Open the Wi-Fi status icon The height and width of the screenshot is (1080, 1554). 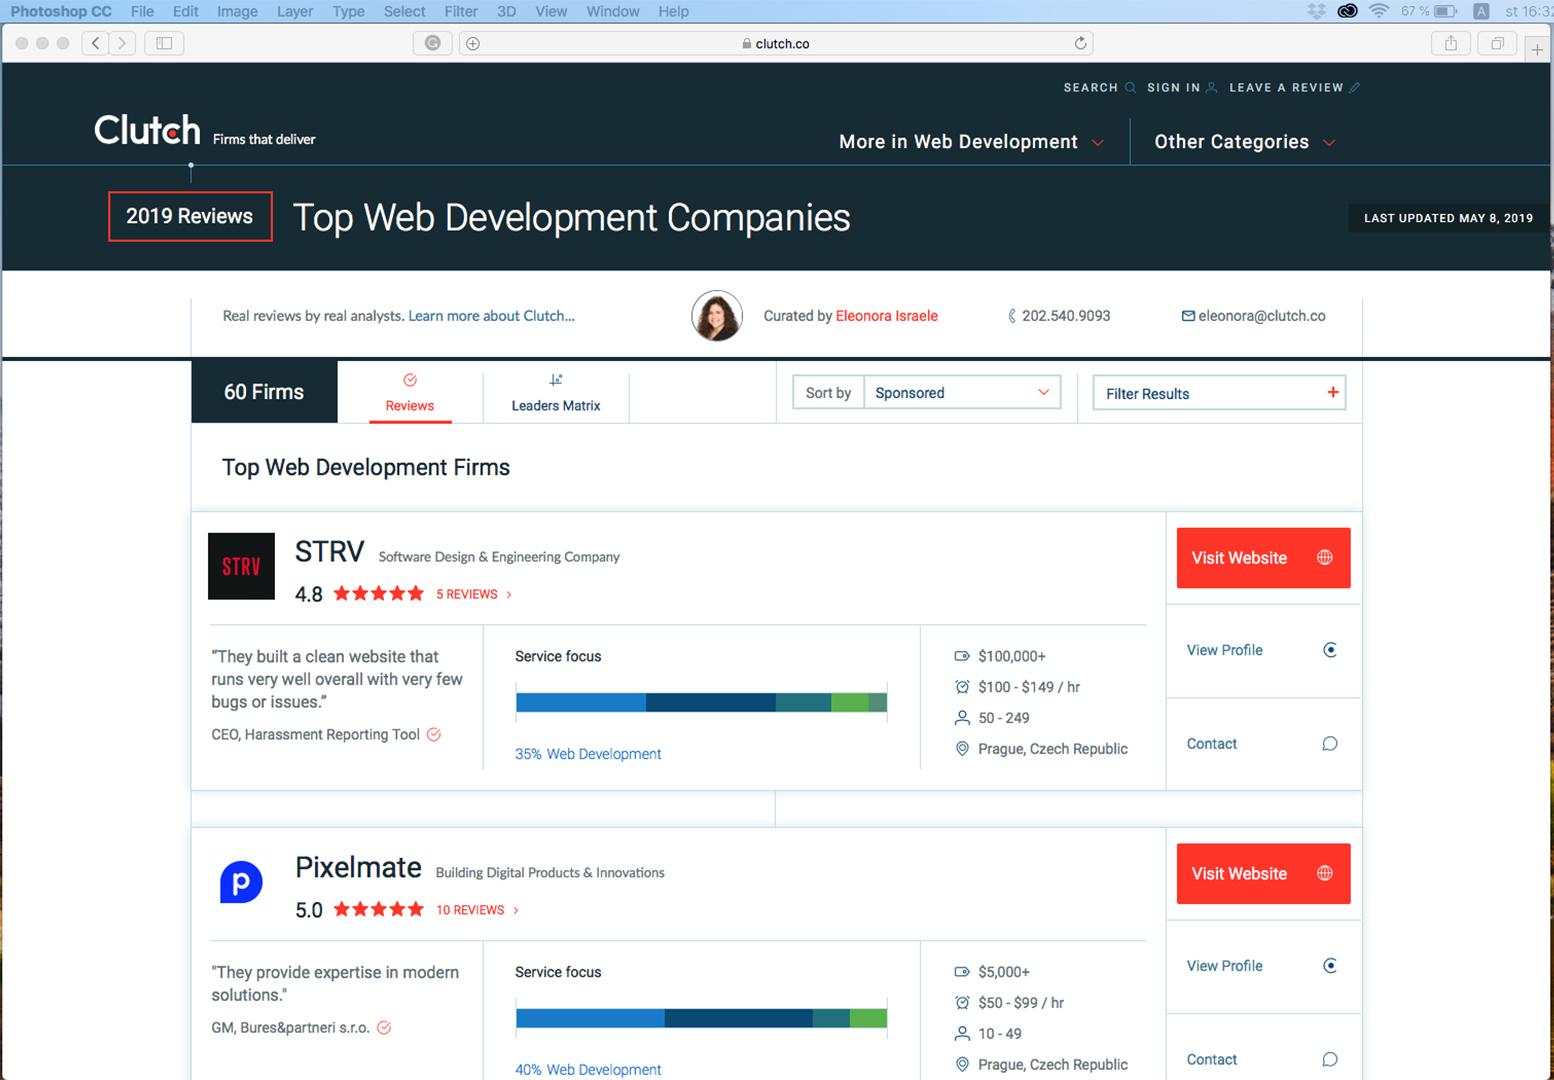[x=1379, y=11]
